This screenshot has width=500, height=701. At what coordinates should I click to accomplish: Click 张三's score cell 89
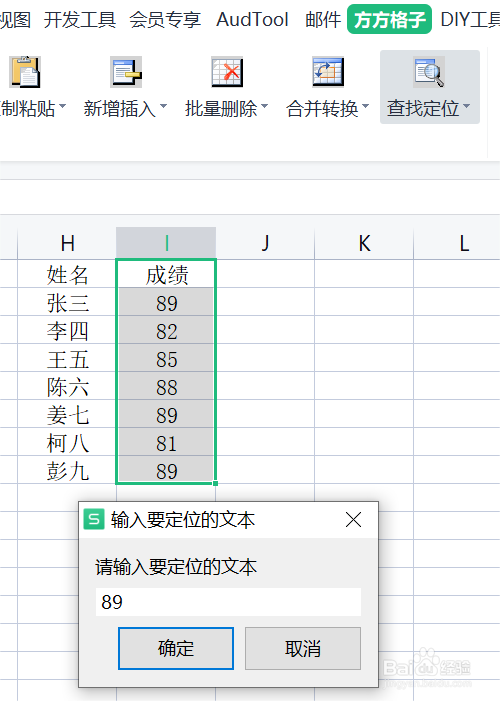click(166, 302)
